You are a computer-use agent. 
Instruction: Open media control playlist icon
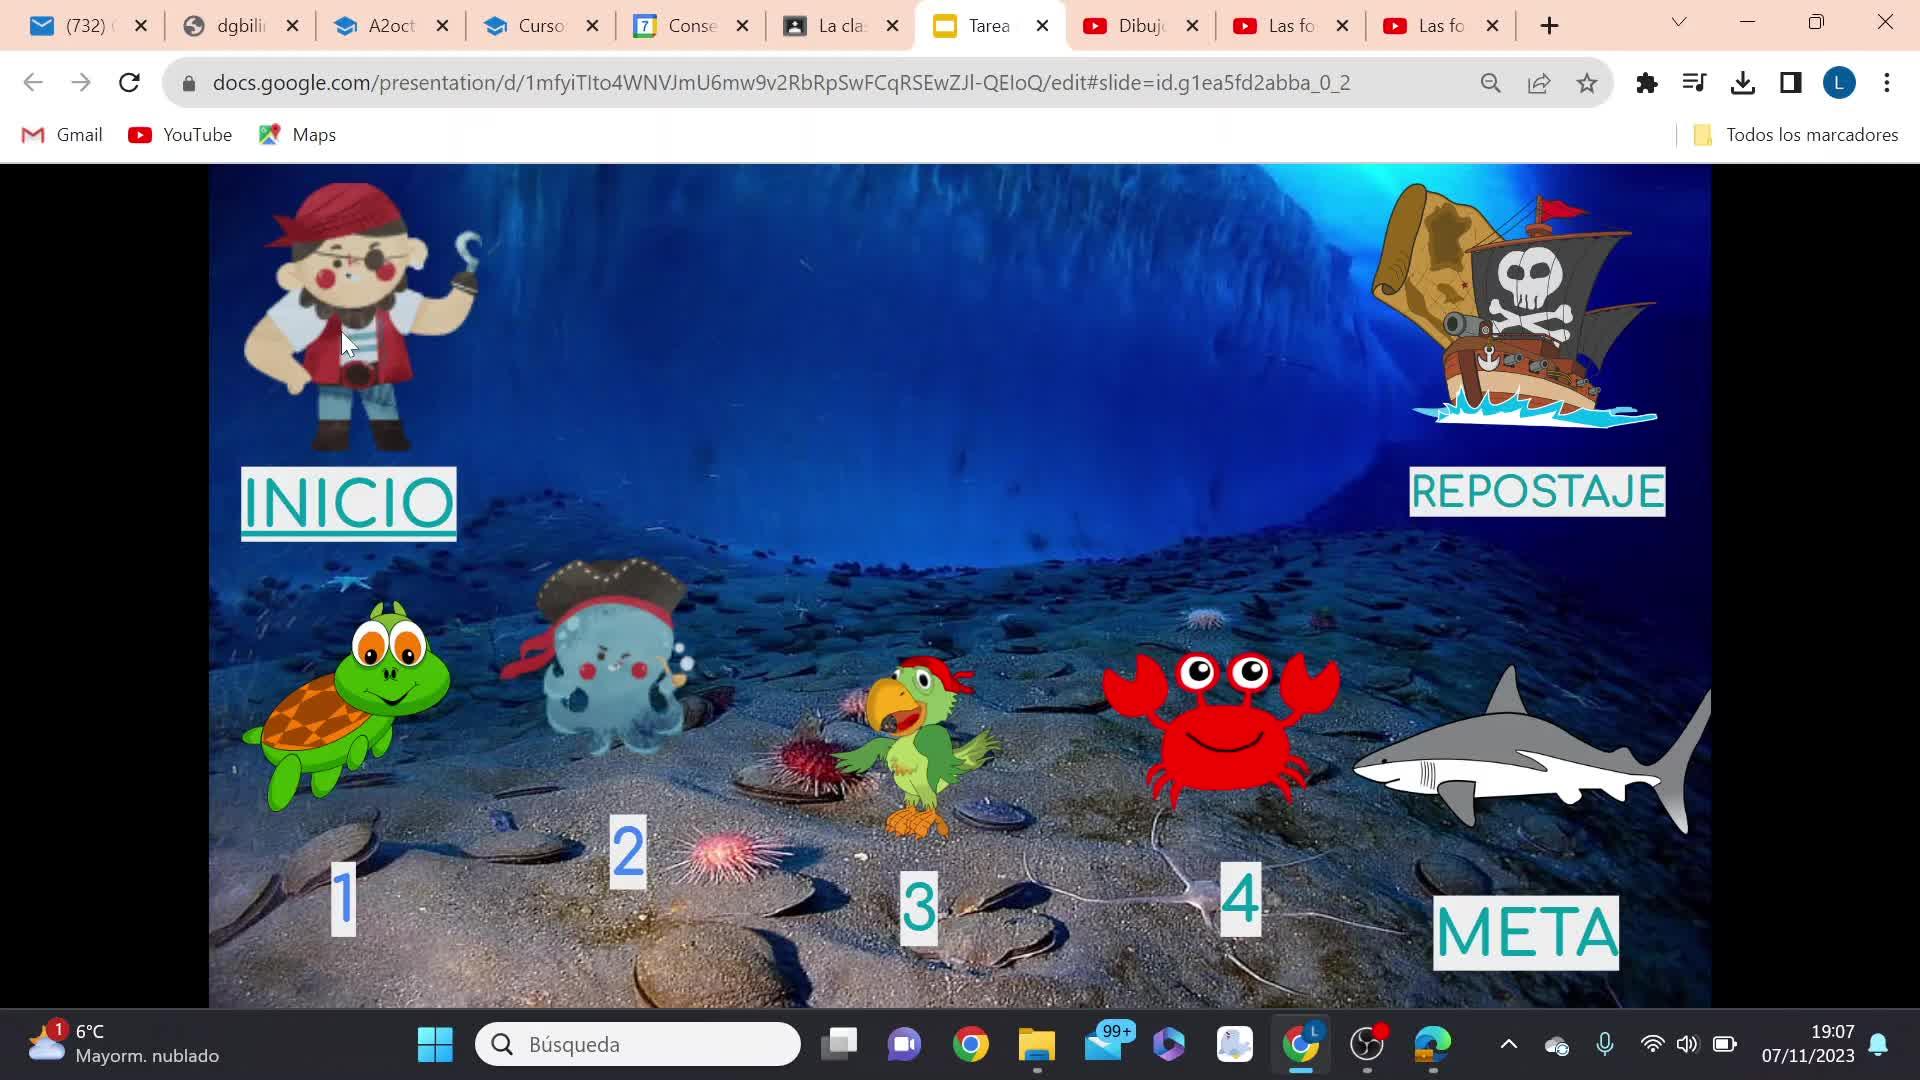(1695, 83)
